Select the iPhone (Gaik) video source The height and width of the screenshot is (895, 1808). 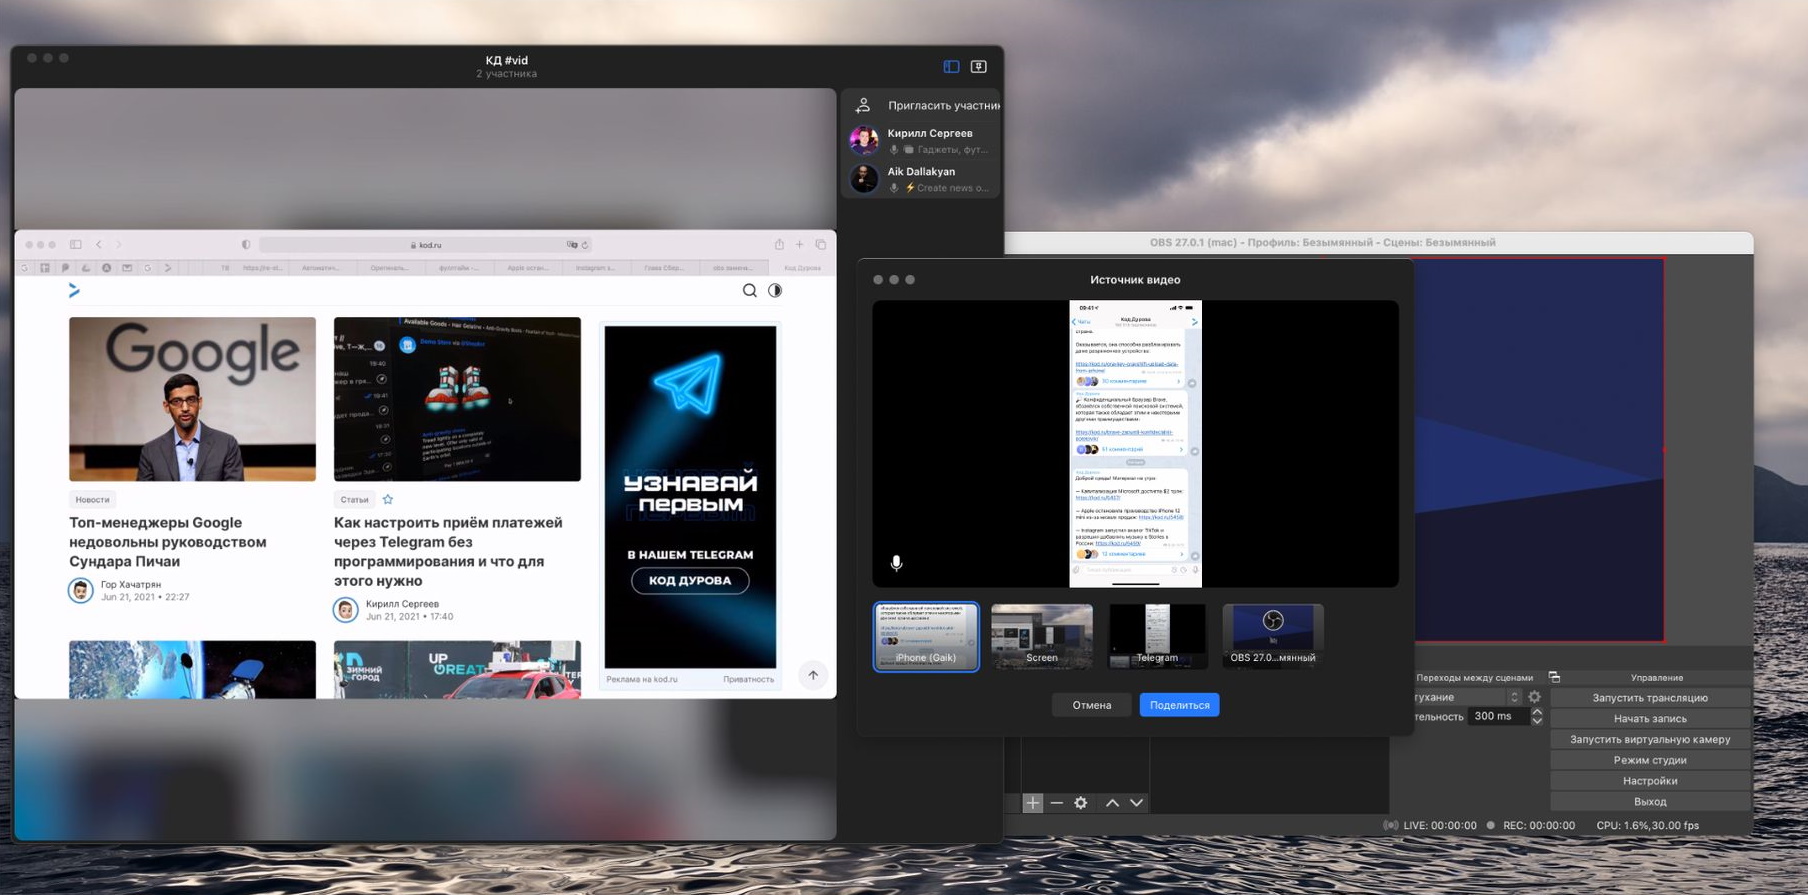coord(926,636)
